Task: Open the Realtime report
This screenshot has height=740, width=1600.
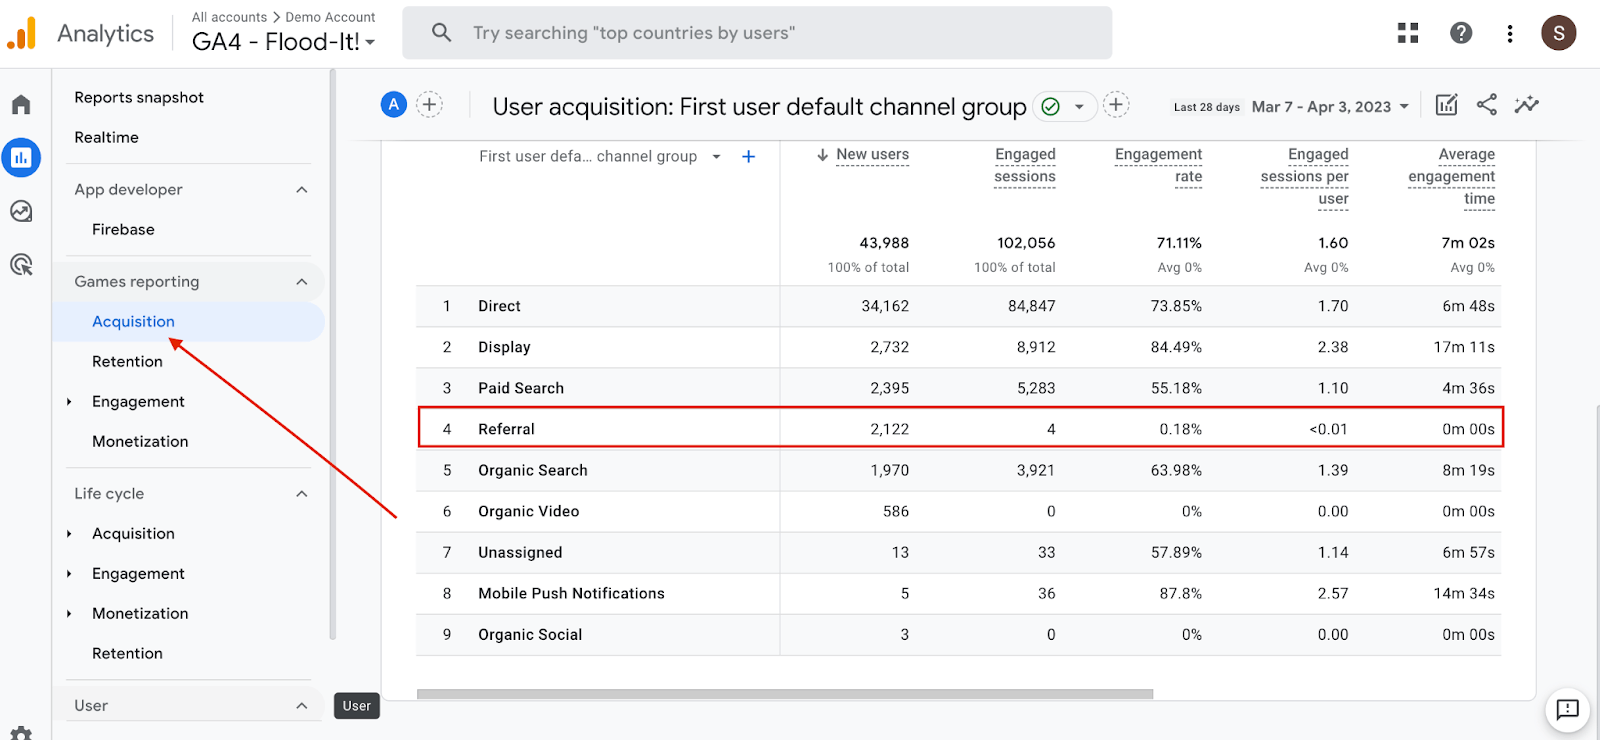Action: tap(106, 138)
